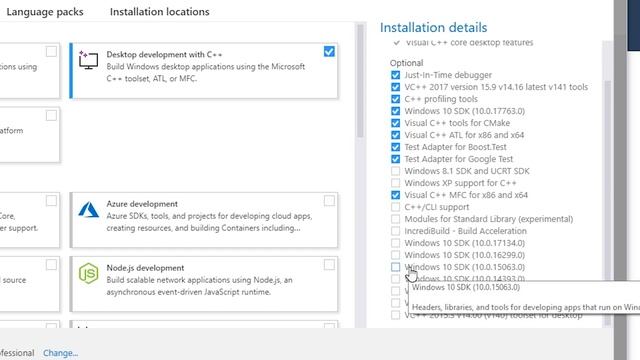Screen dimensions: 640x360
Task: Enable the Node.js development workload checkbox
Action: [x=329, y=265]
